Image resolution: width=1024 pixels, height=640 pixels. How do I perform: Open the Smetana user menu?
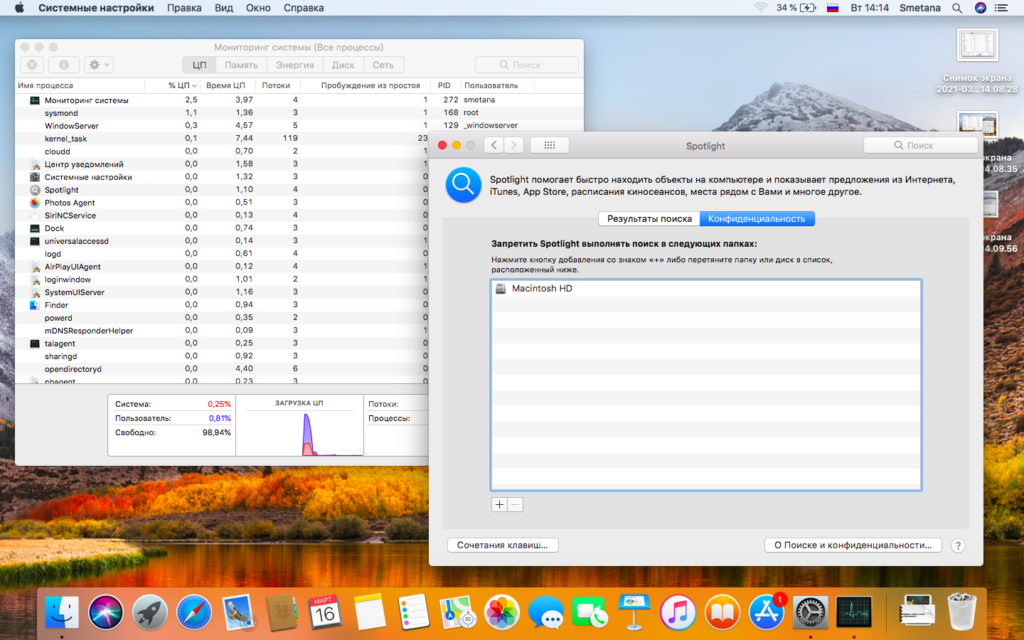coord(920,8)
